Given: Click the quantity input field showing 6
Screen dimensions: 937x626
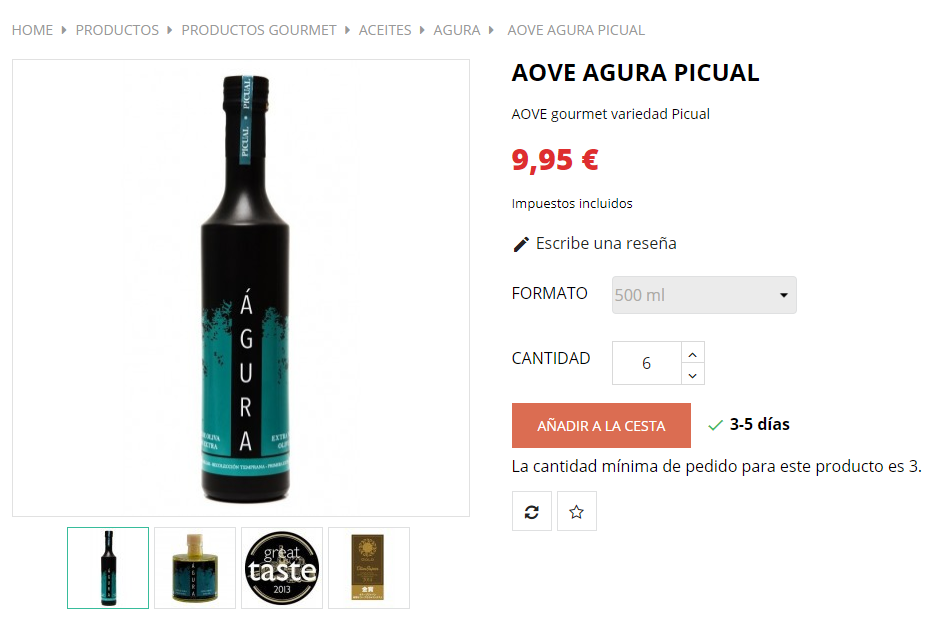Looking at the screenshot, I should pyautogui.click(x=647, y=363).
